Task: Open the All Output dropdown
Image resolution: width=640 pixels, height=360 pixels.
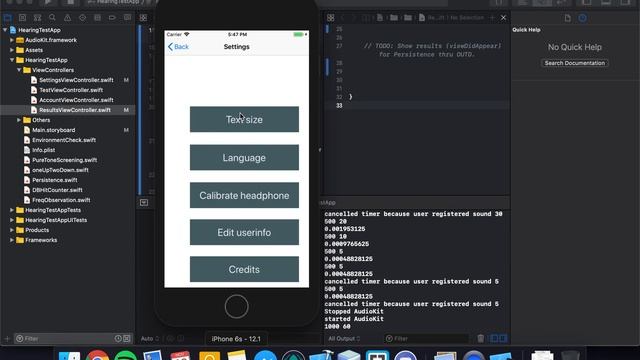Action: (344, 338)
